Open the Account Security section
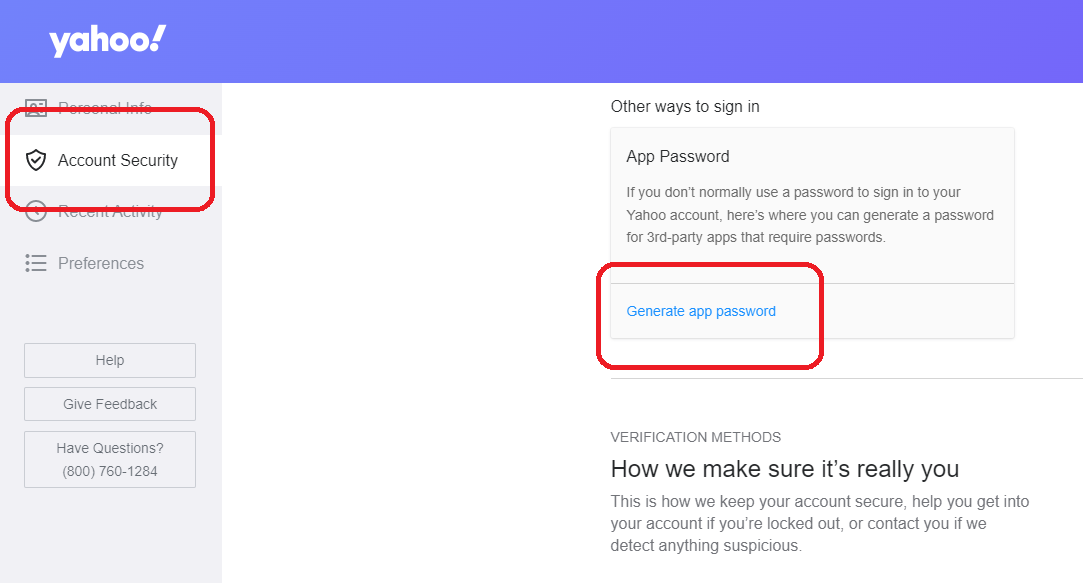Image resolution: width=1083 pixels, height=583 pixels. [111, 160]
